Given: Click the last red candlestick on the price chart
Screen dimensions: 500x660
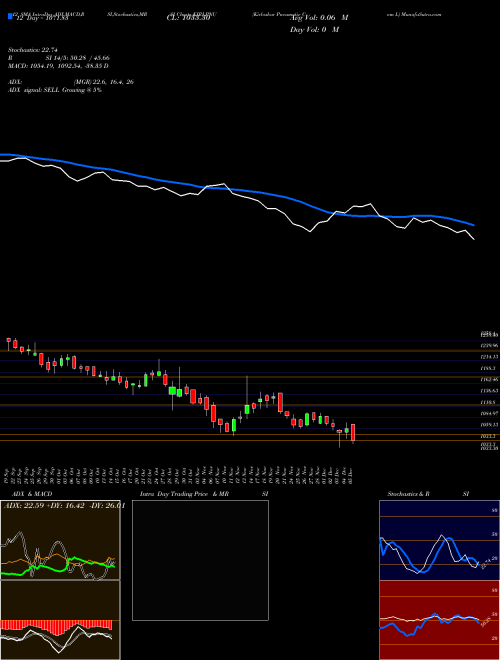Looking at the screenshot, I should pos(353,433).
